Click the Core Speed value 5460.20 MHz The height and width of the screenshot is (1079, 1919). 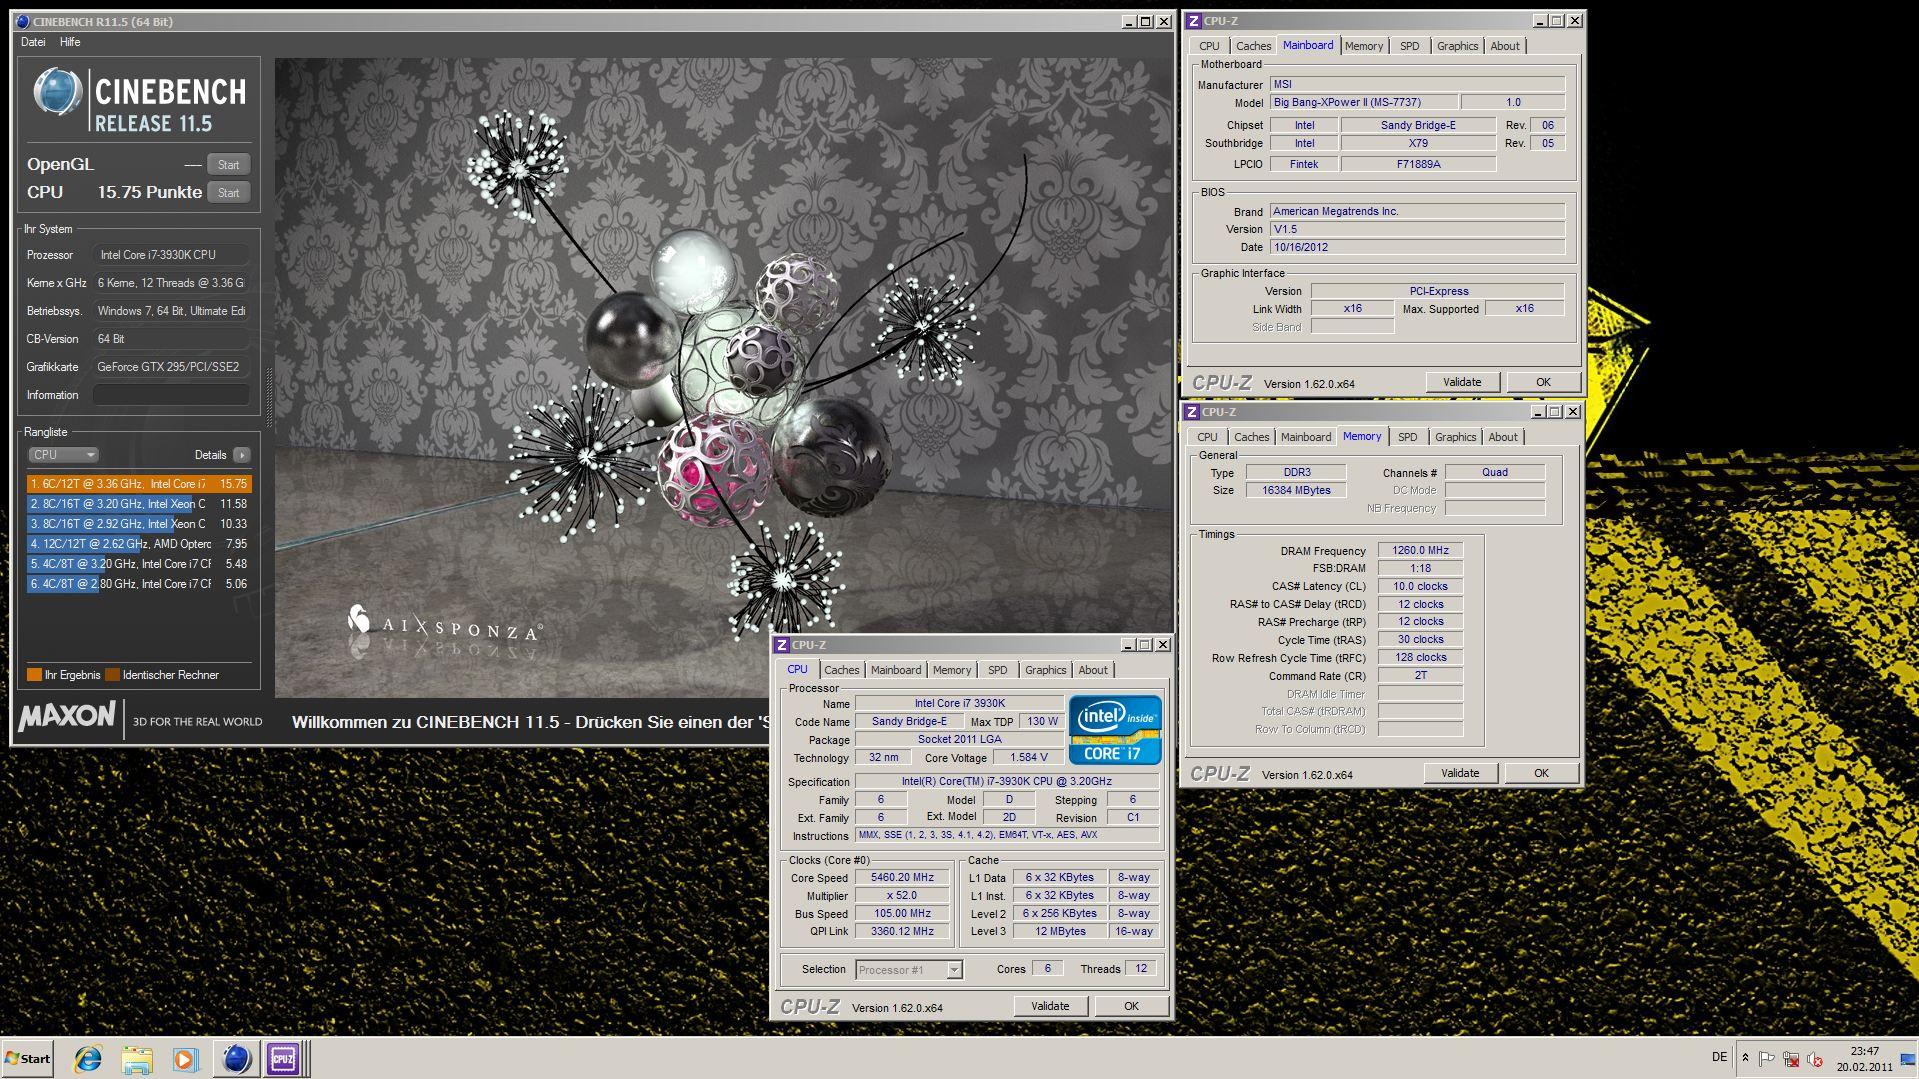point(902,878)
